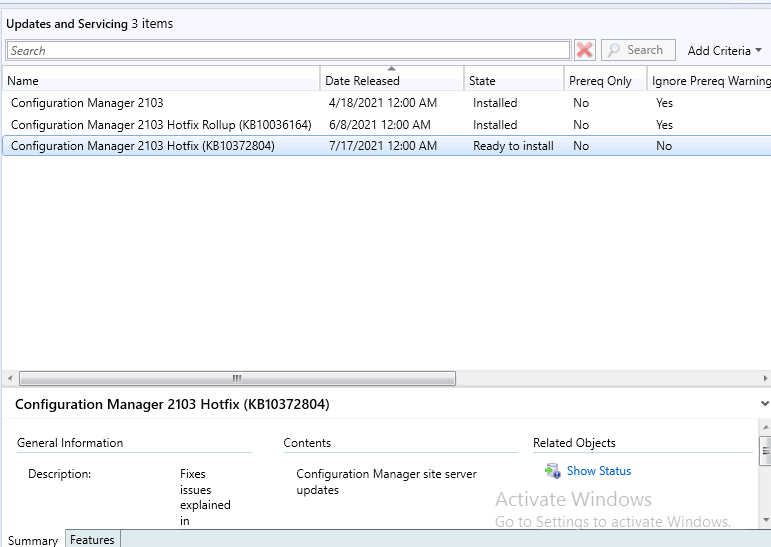Sort by the Name column header
The height and width of the screenshot is (547, 771).
[x=161, y=81]
